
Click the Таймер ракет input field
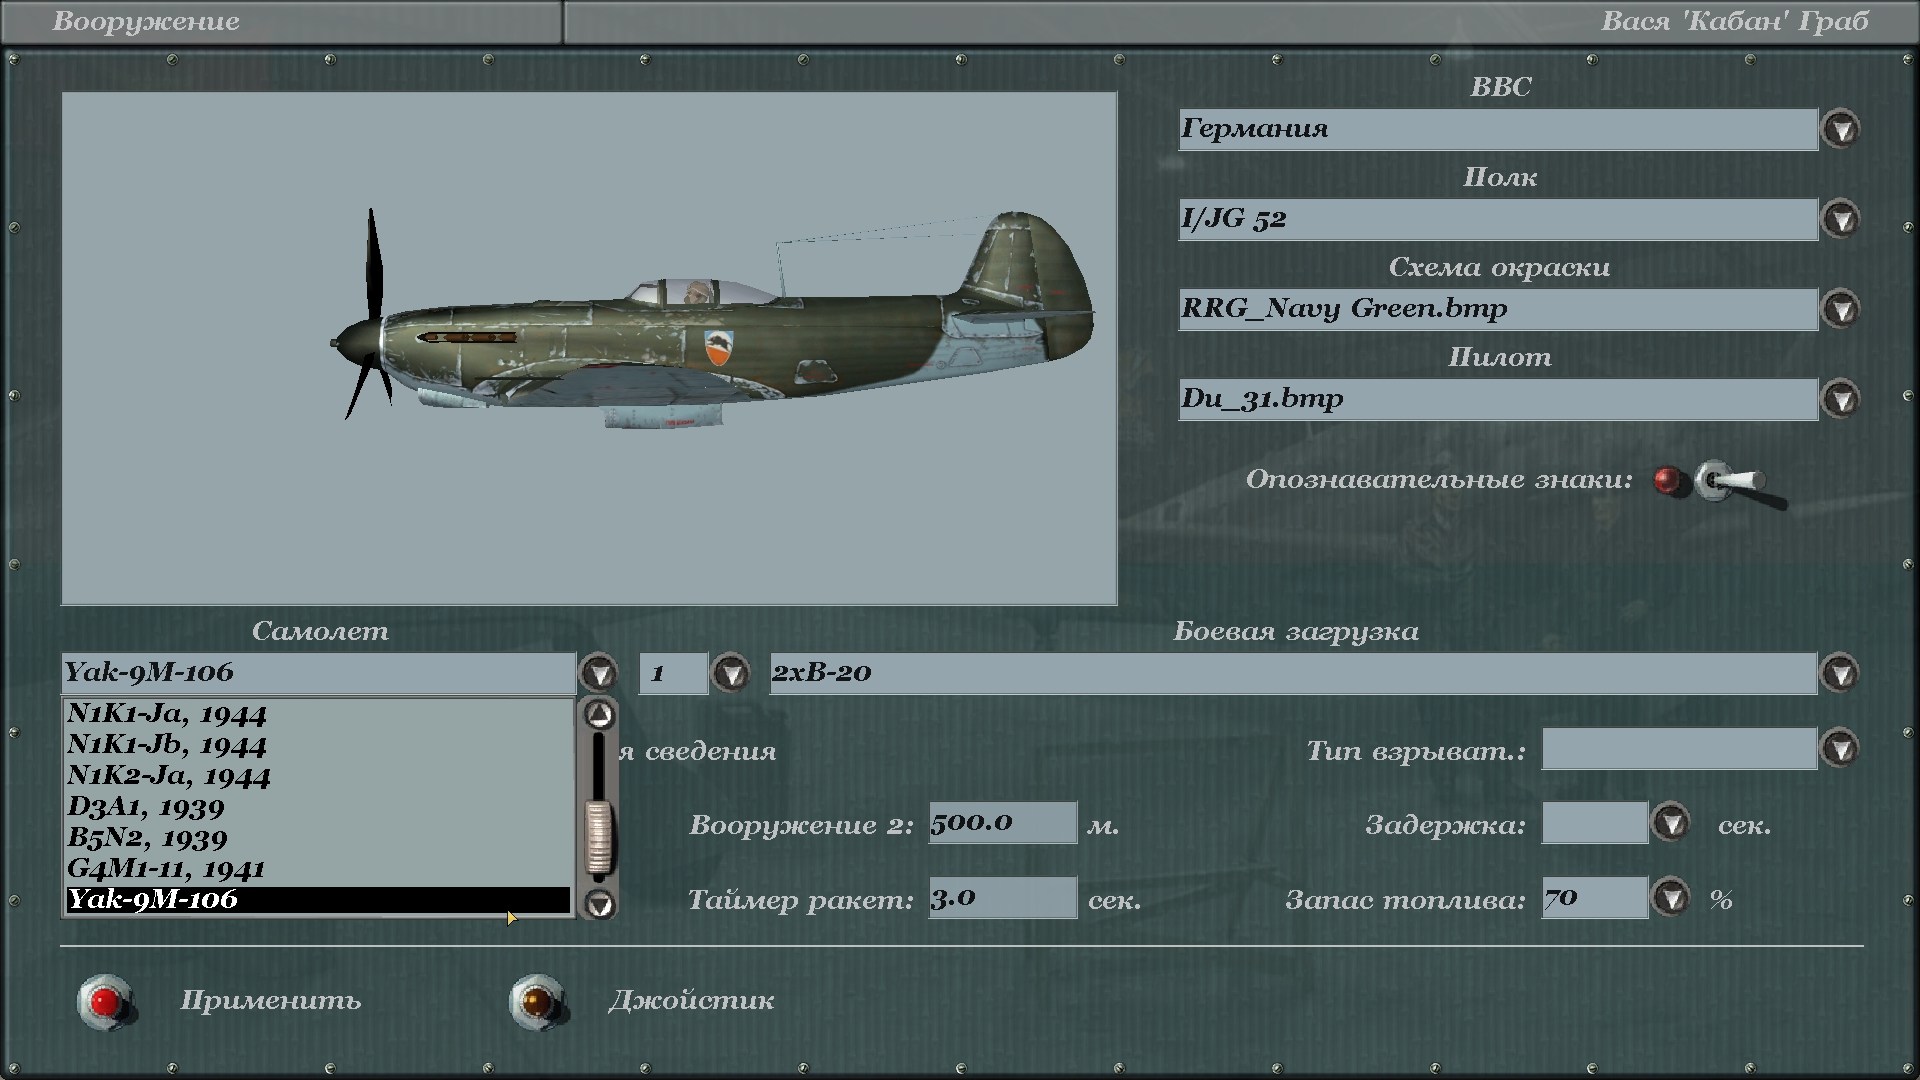pyautogui.click(x=1002, y=898)
